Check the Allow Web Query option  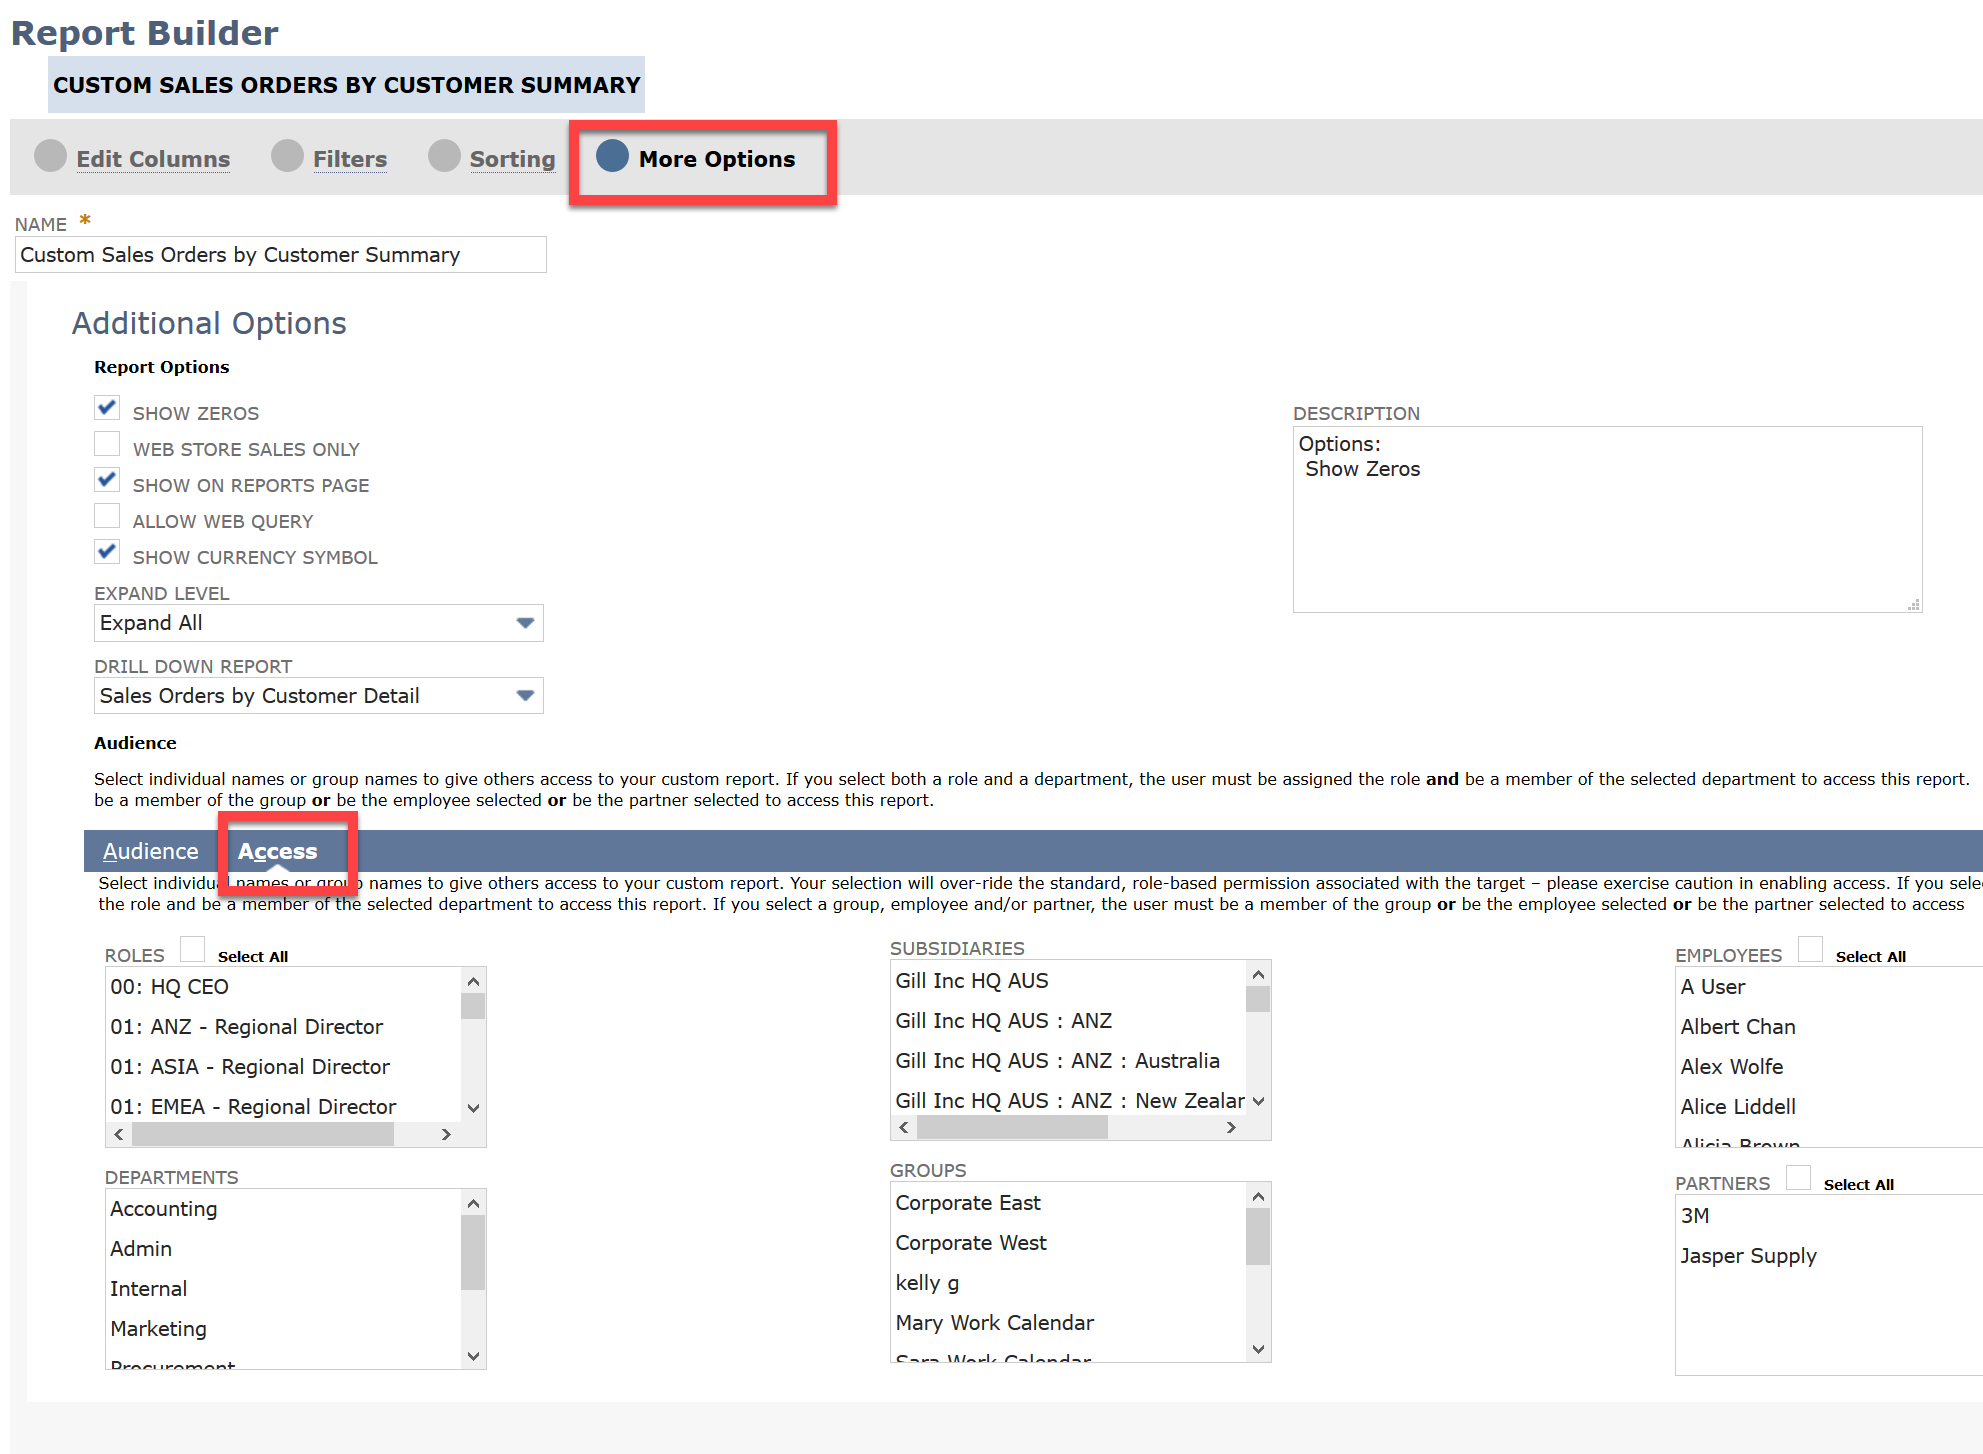pos(107,516)
